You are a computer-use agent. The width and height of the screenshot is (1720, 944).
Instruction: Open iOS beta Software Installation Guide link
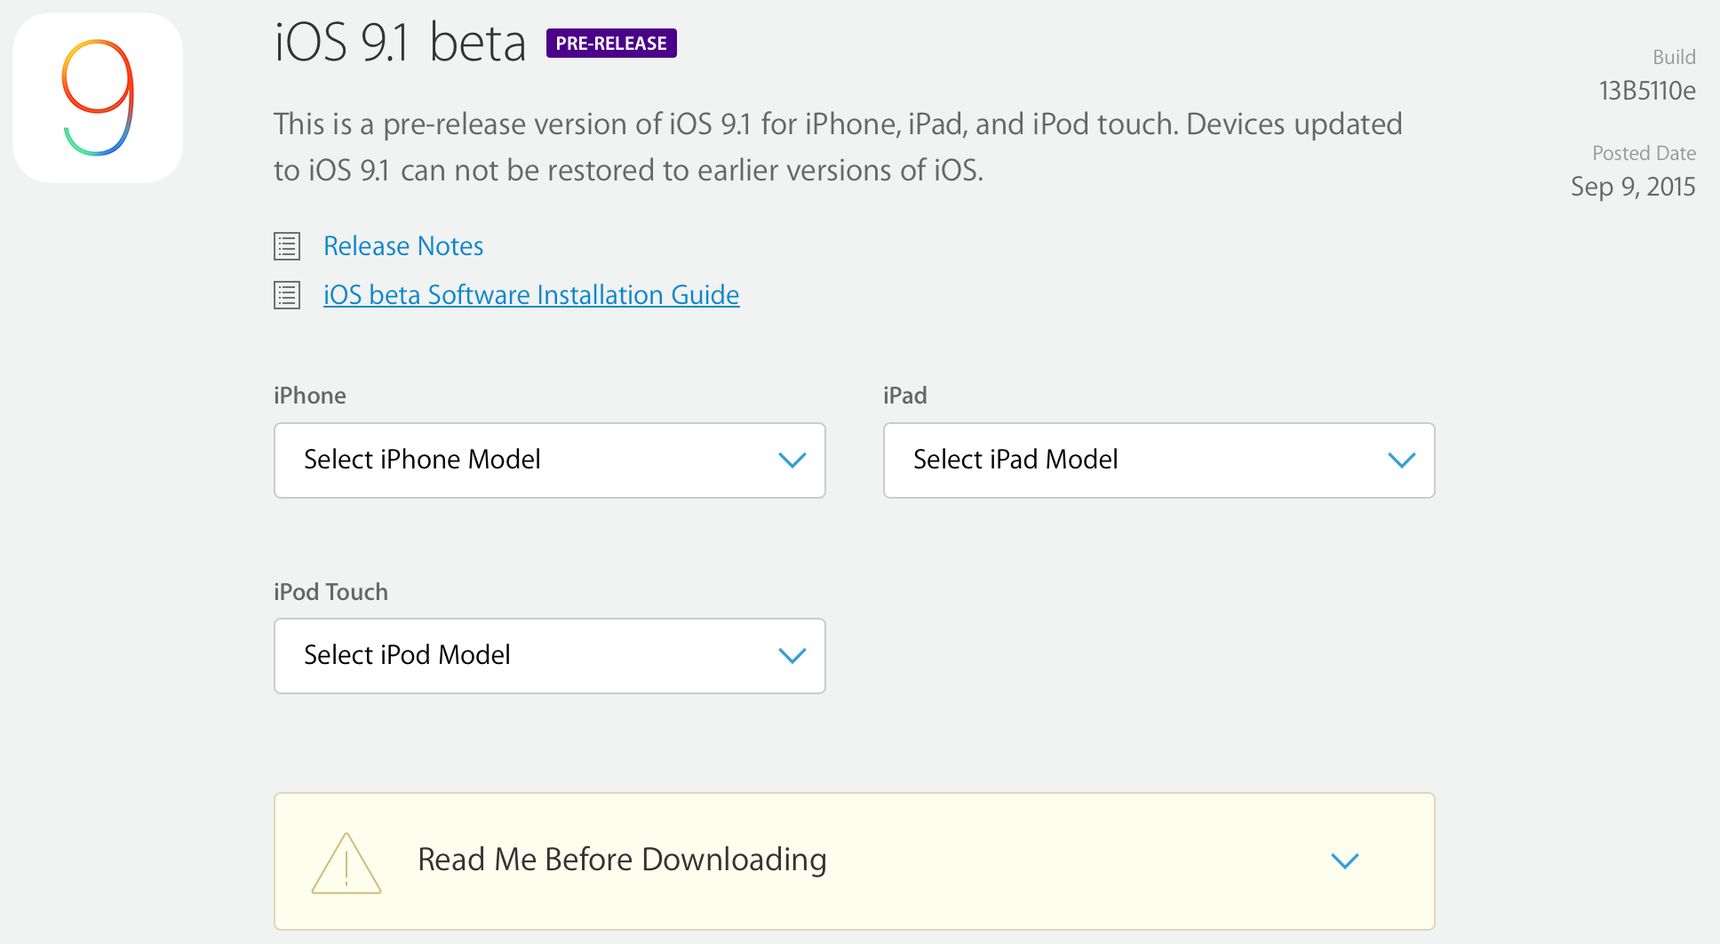(x=531, y=295)
